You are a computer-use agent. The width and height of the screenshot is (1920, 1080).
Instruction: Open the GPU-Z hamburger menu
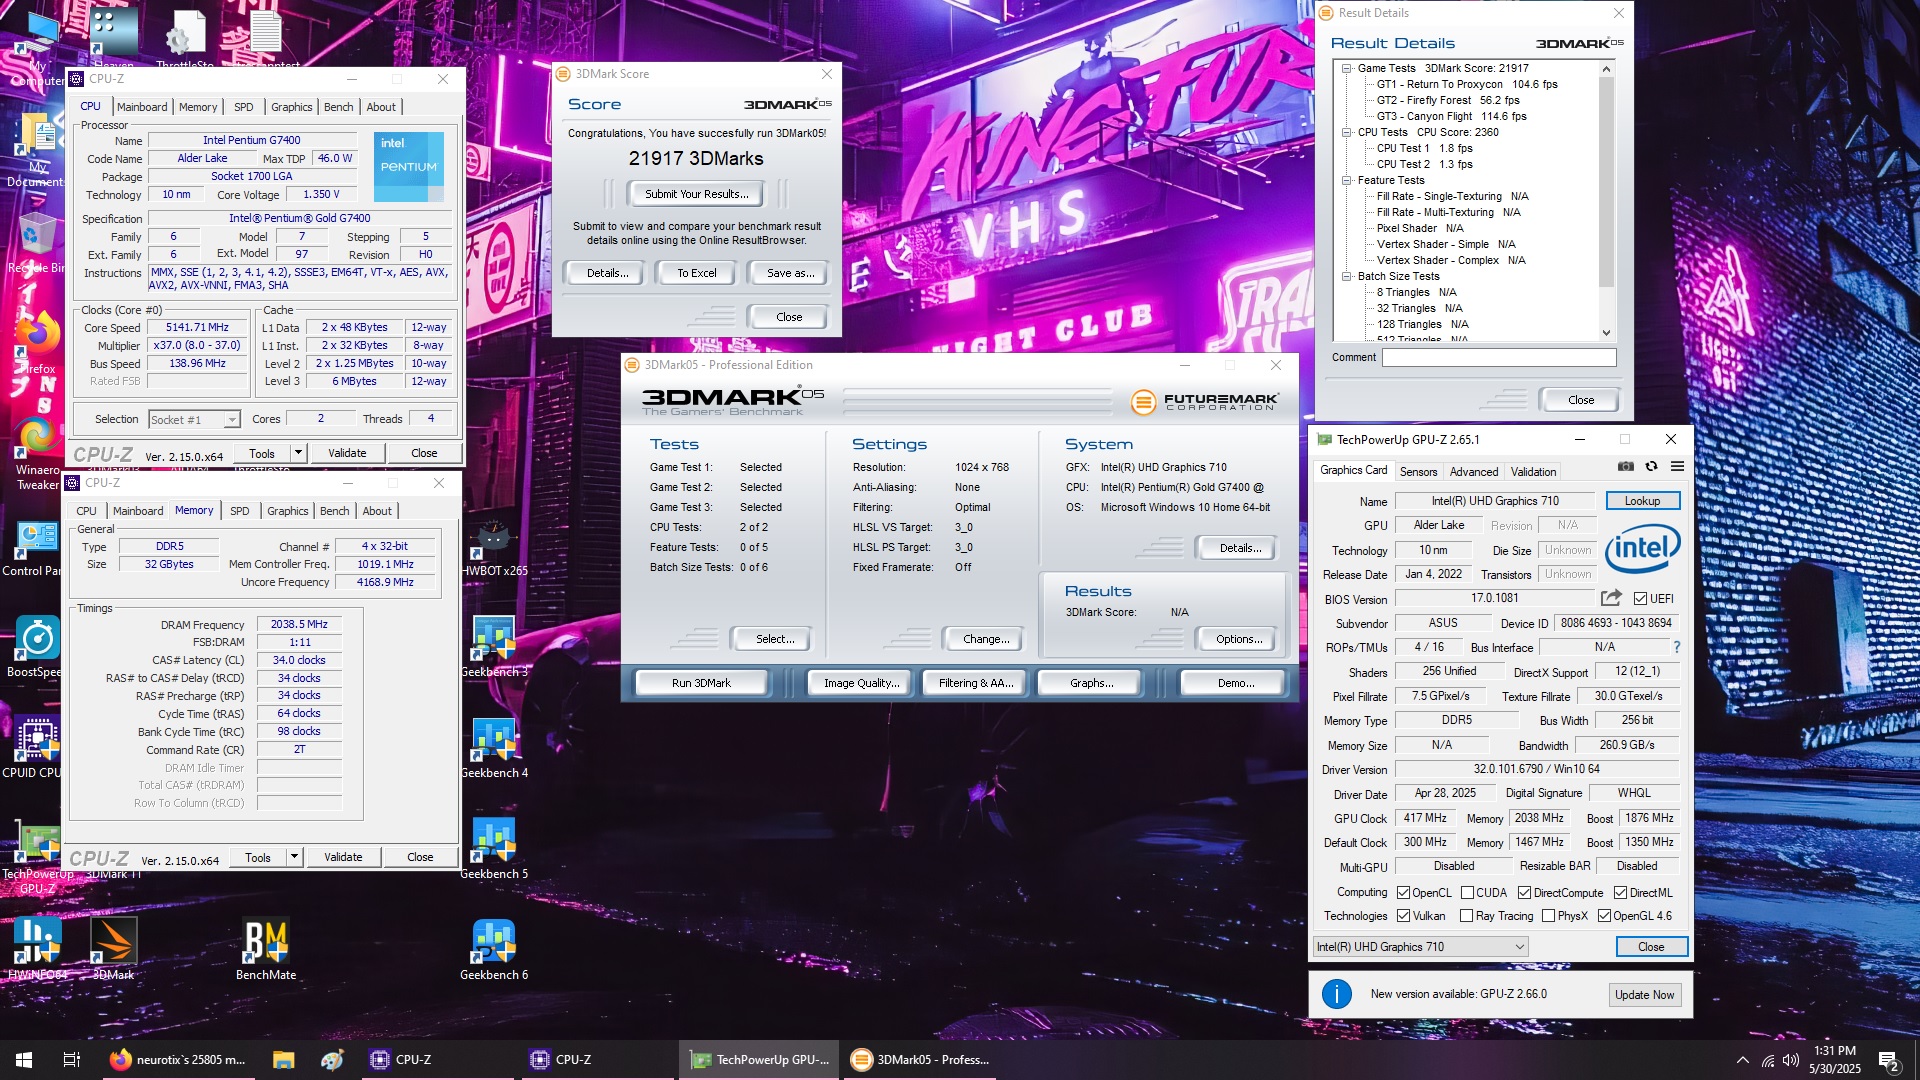(1677, 467)
